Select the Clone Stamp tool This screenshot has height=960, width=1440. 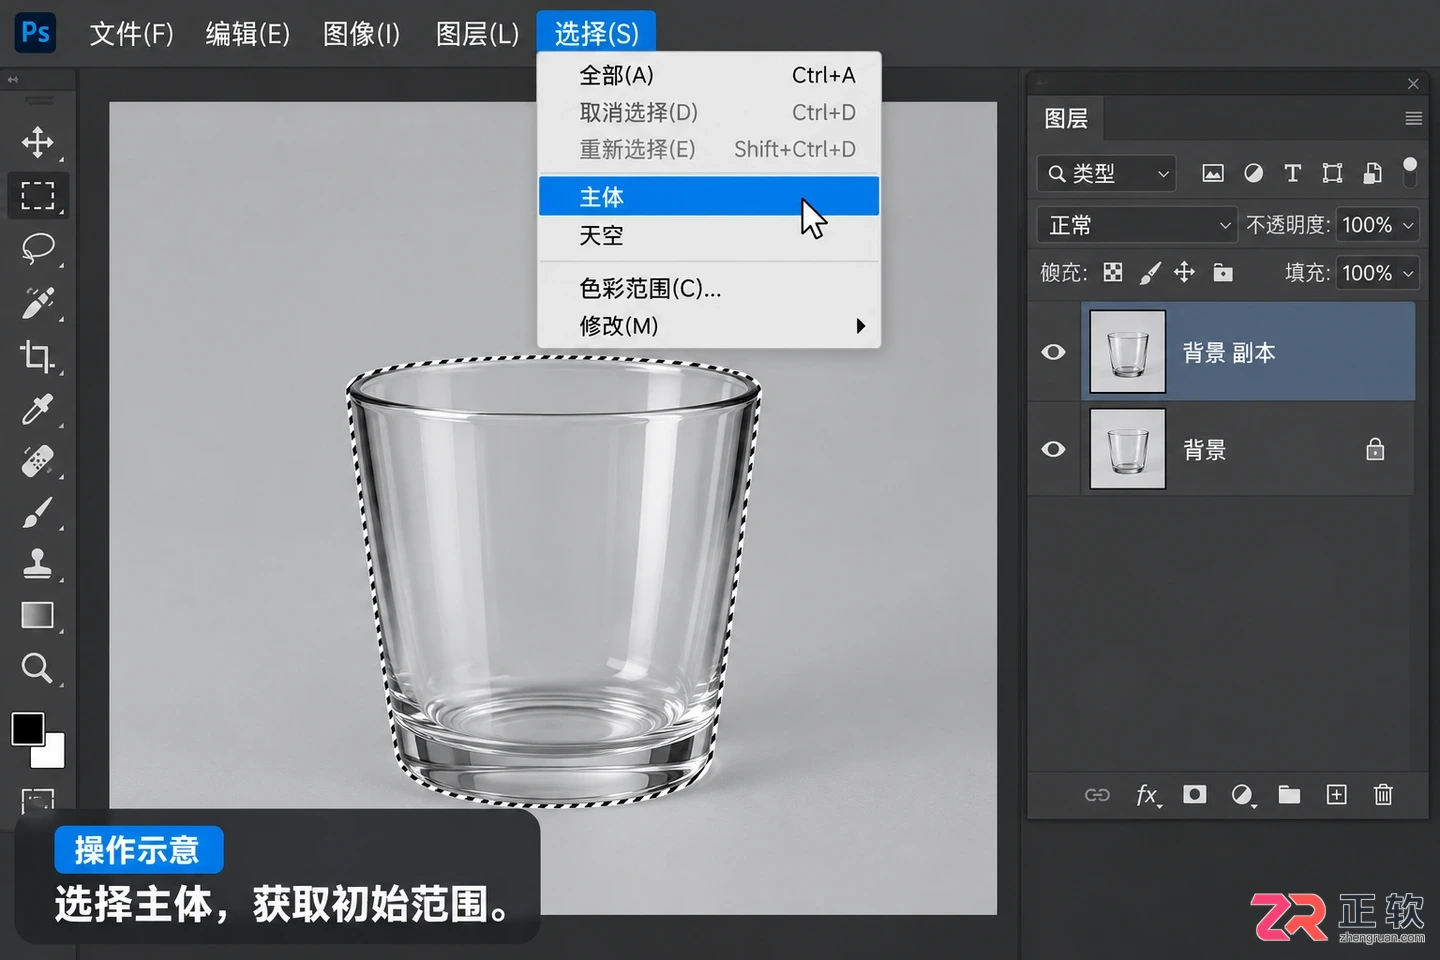pos(38,564)
